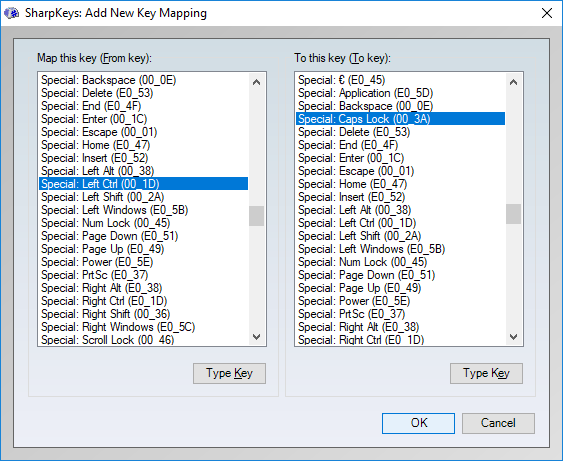The height and width of the screenshot is (461, 563).
Task: Select Right Alt (E0_38) in To key list
Action: click(400, 327)
